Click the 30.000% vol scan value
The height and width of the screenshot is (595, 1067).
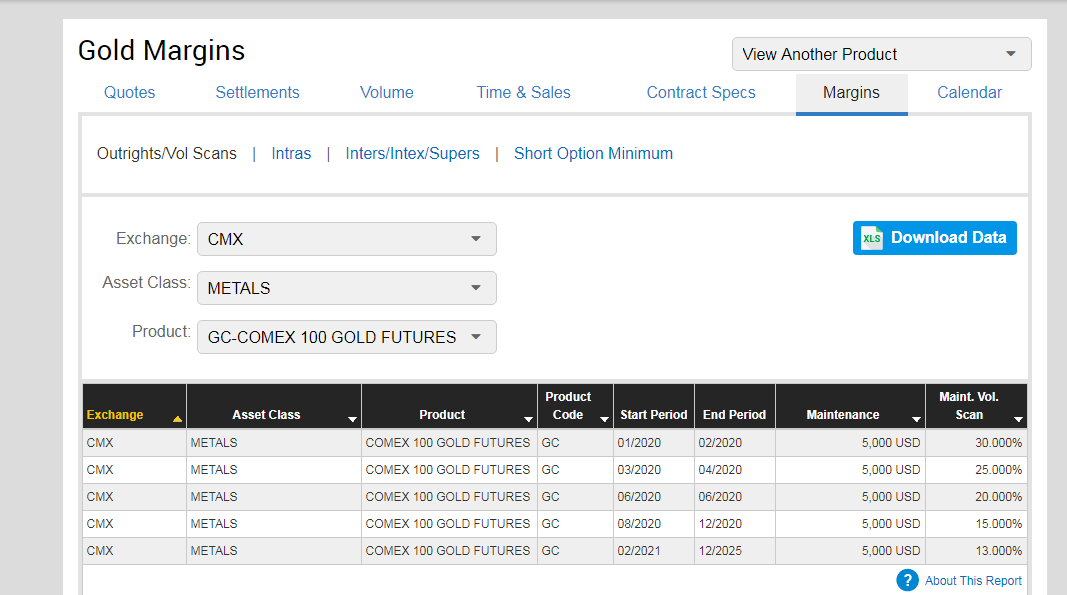998,443
